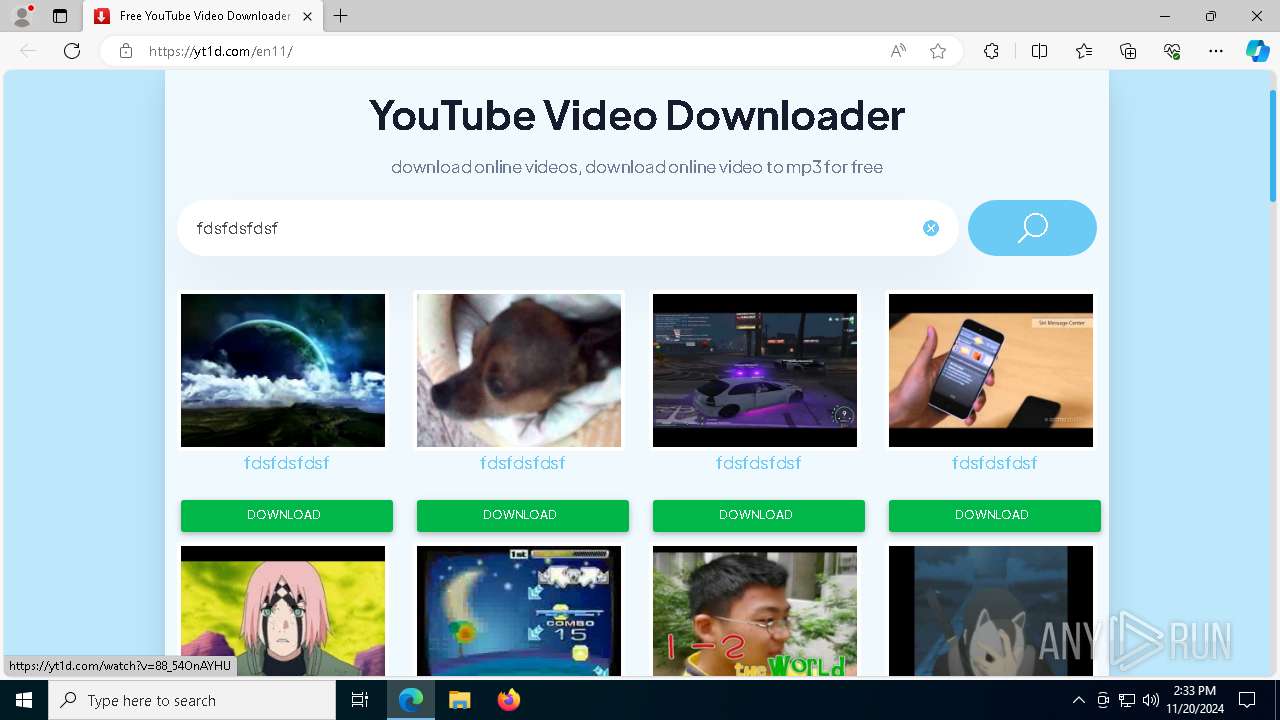
Task: Open tab actions menu icon
Action: 60,16
